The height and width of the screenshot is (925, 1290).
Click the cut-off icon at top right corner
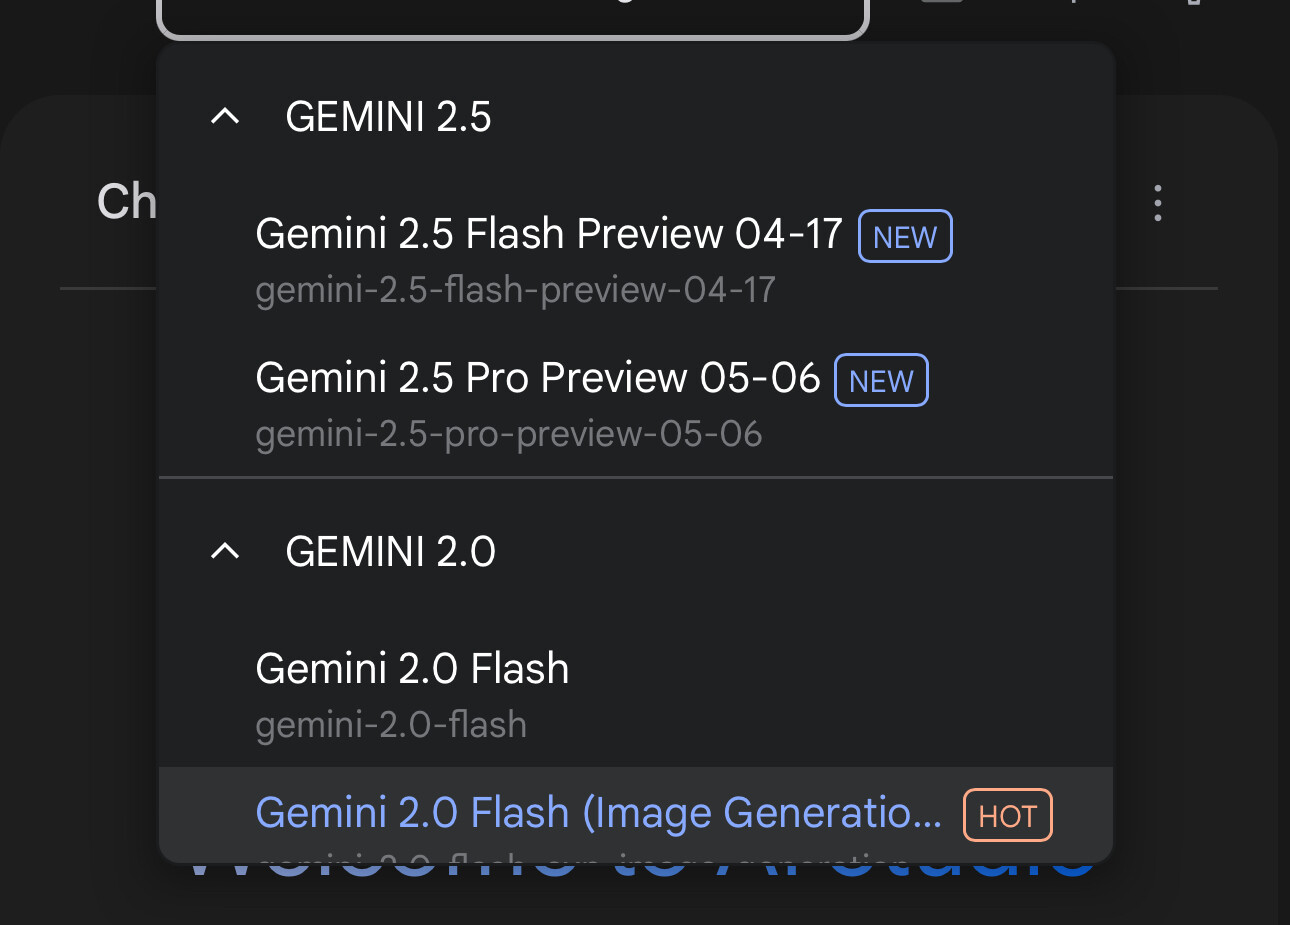coord(1193,3)
